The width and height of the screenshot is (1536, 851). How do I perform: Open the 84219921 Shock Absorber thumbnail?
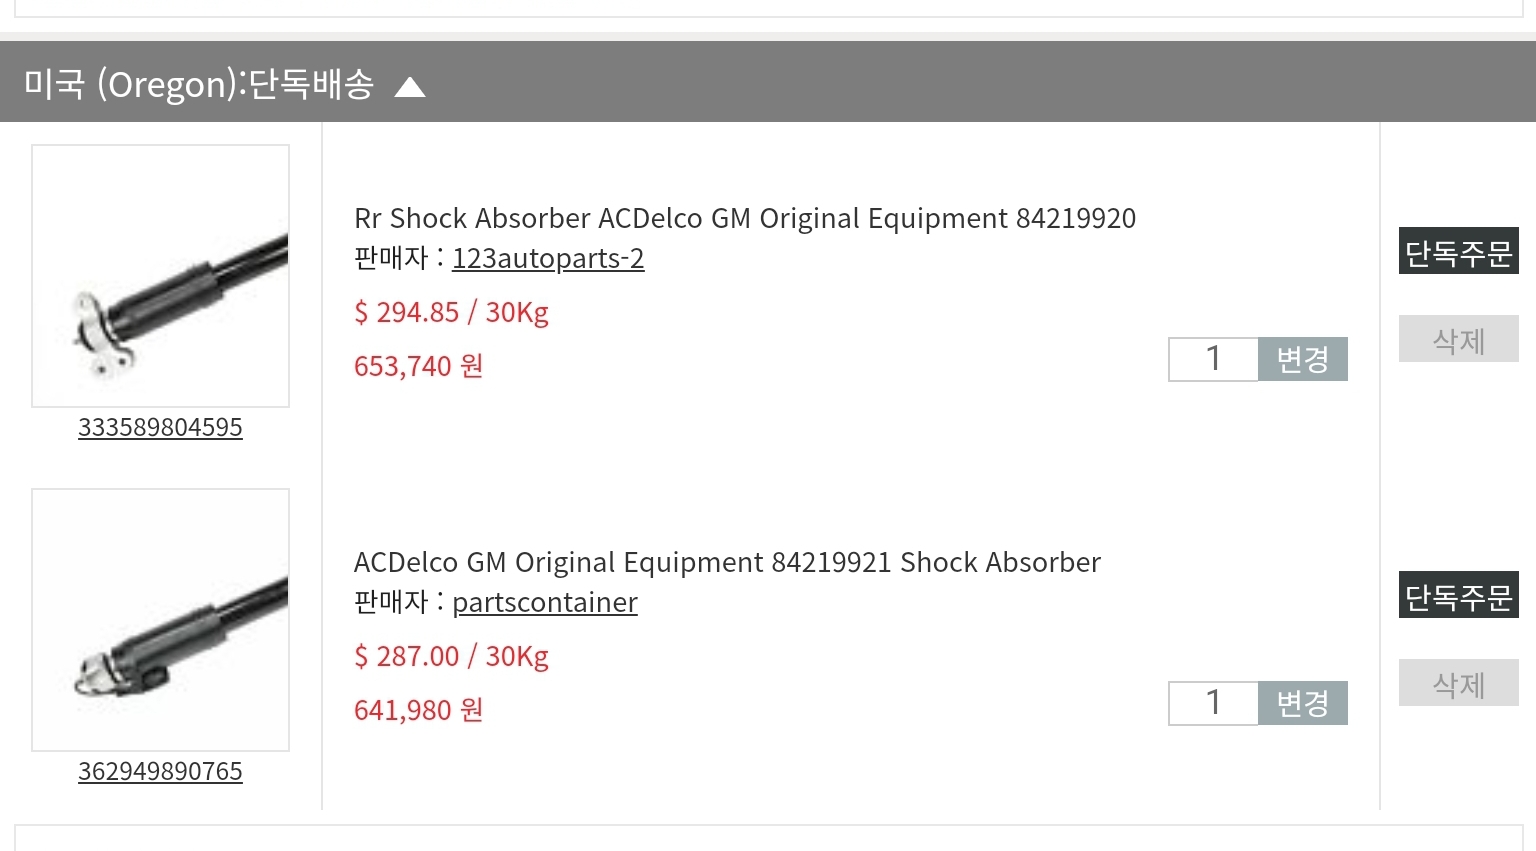click(160, 620)
